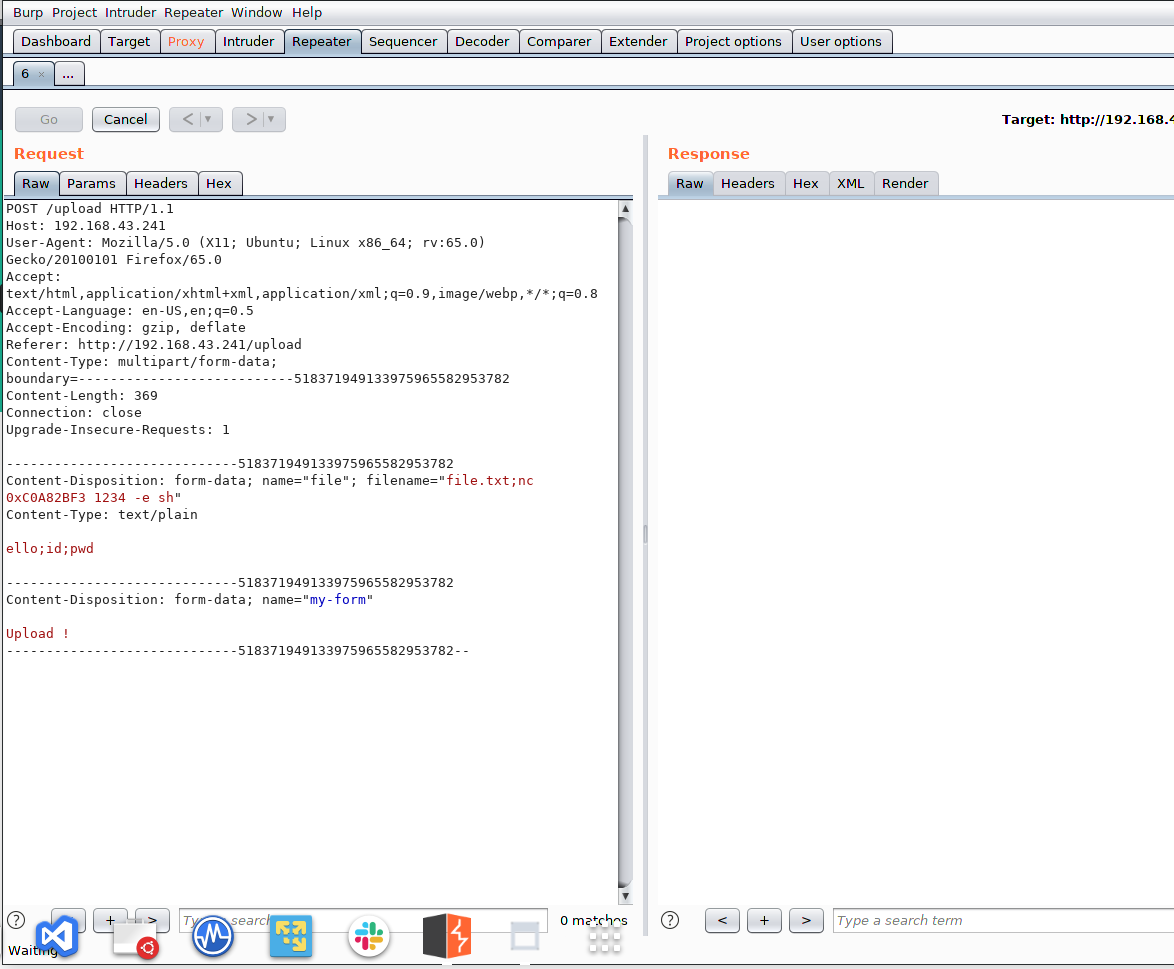Focus the request search field
Image resolution: width=1174 pixels, height=969 pixels.
click(x=363, y=920)
